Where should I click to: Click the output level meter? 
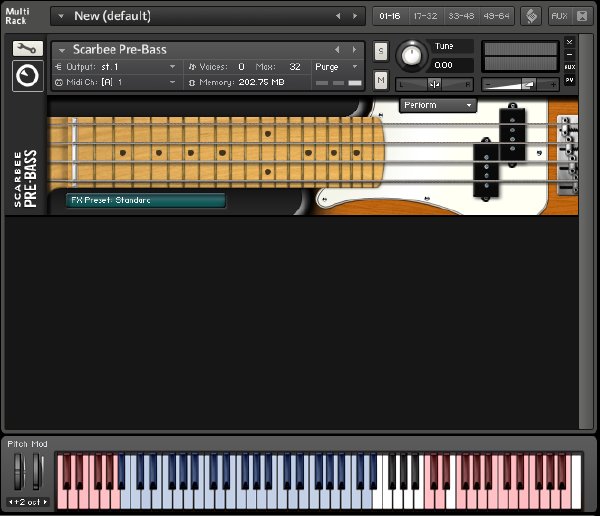pos(520,57)
